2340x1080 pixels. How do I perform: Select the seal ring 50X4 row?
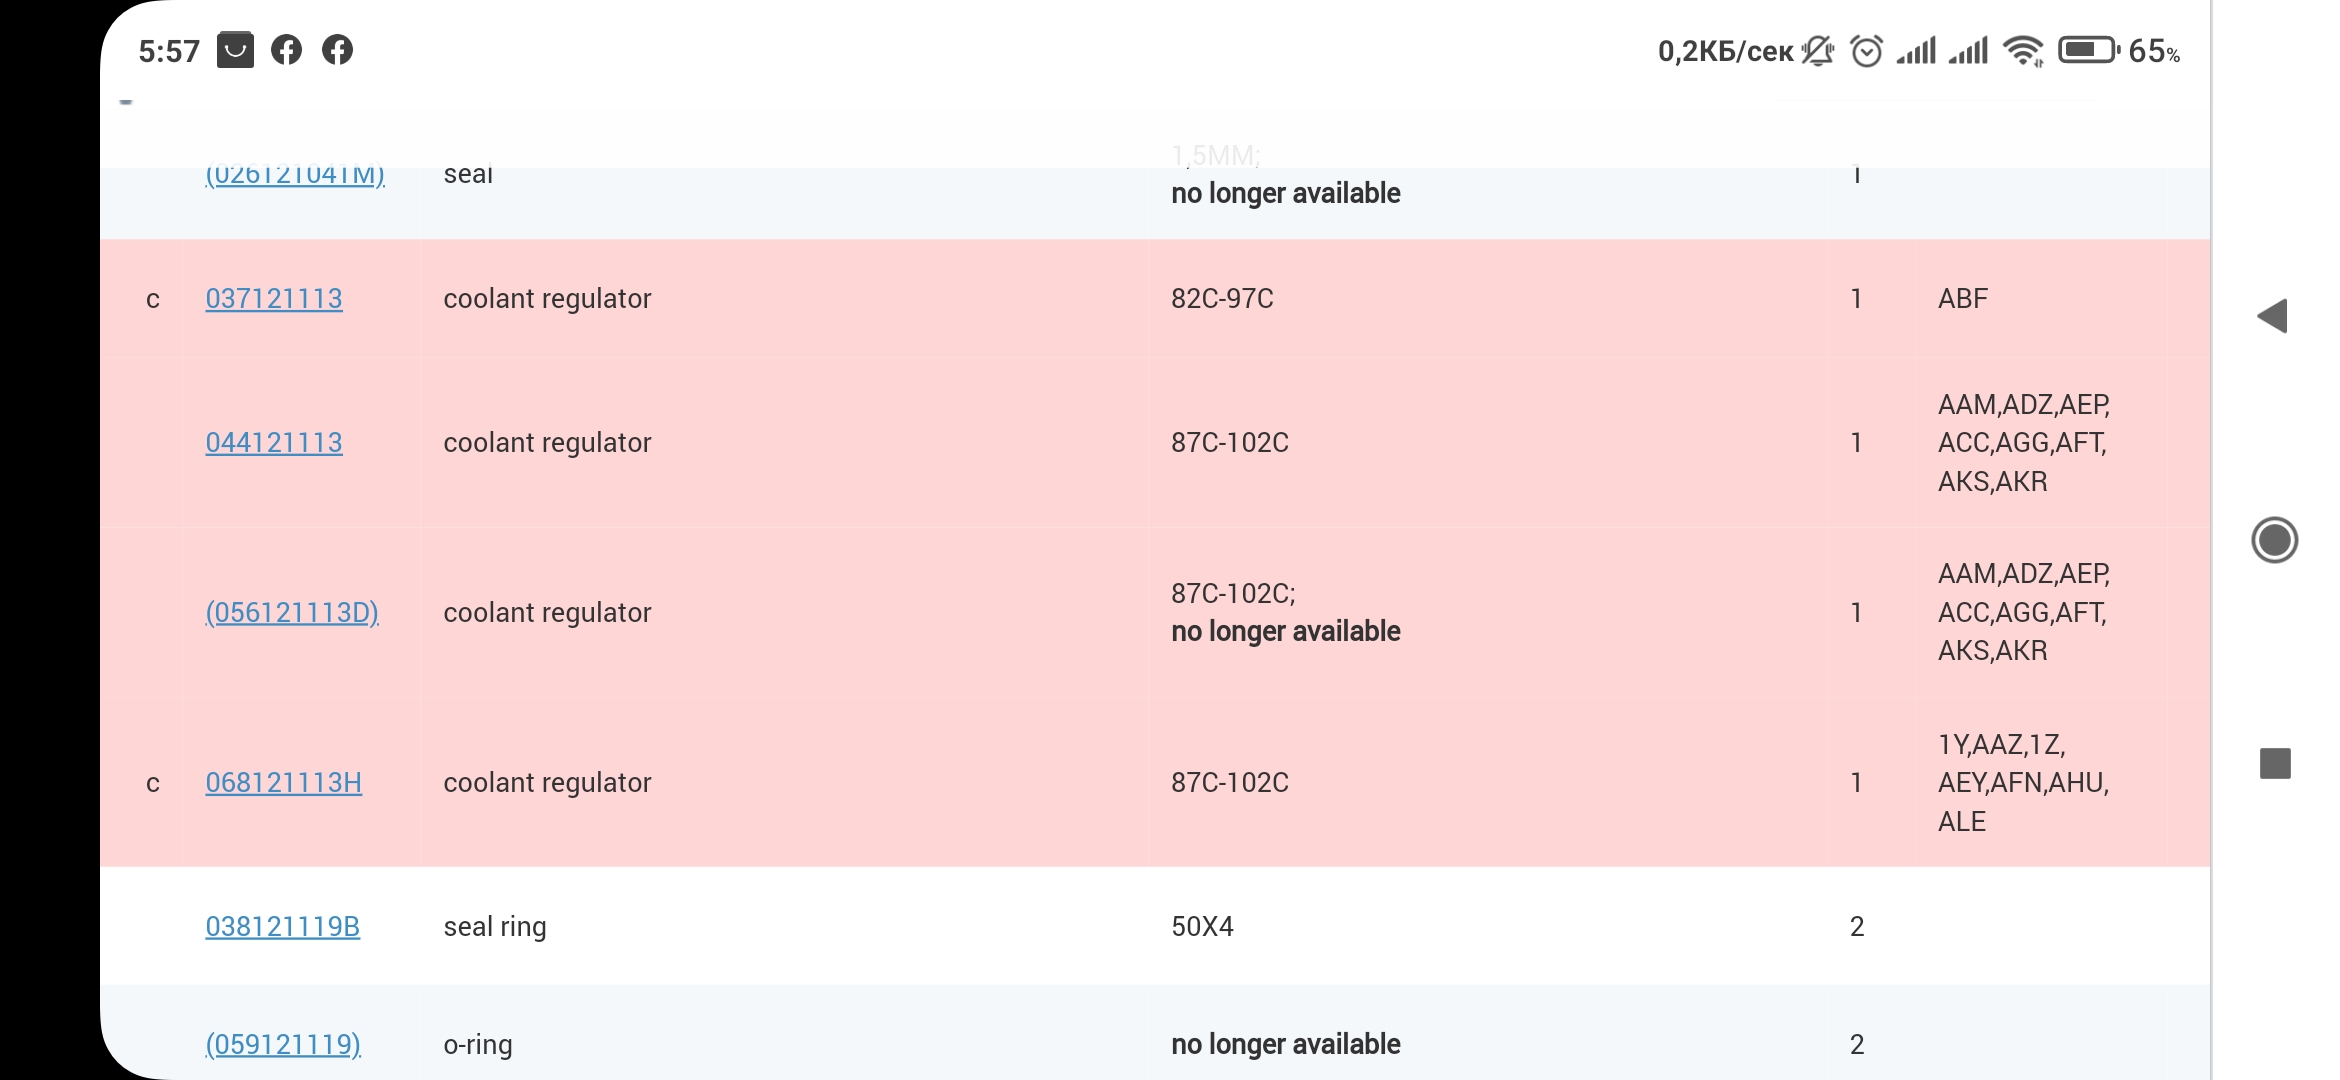tap(1202, 927)
